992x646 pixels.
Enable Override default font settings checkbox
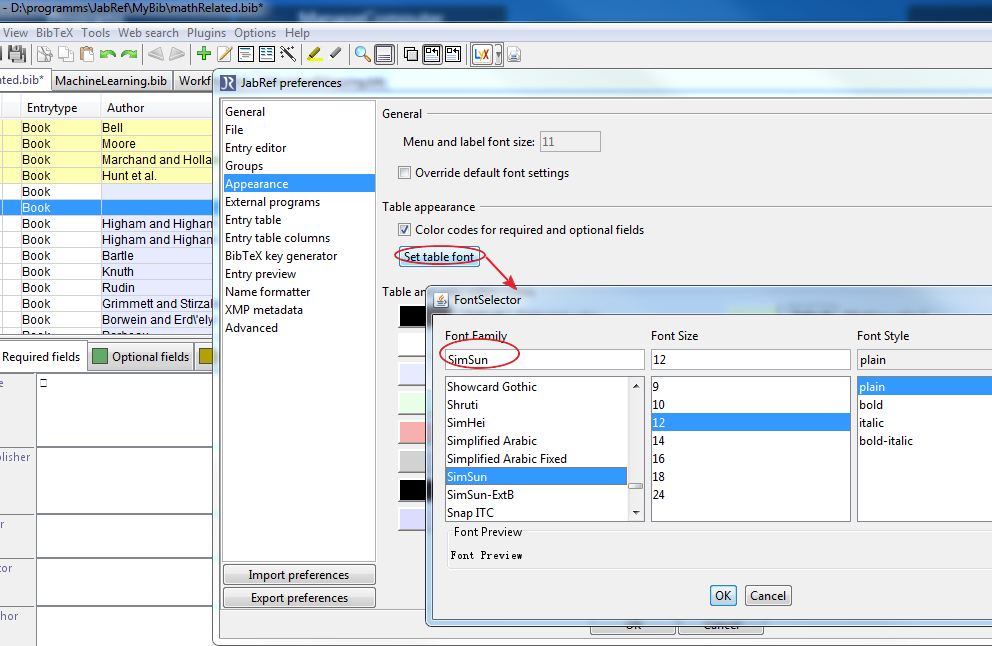[x=404, y=173]
